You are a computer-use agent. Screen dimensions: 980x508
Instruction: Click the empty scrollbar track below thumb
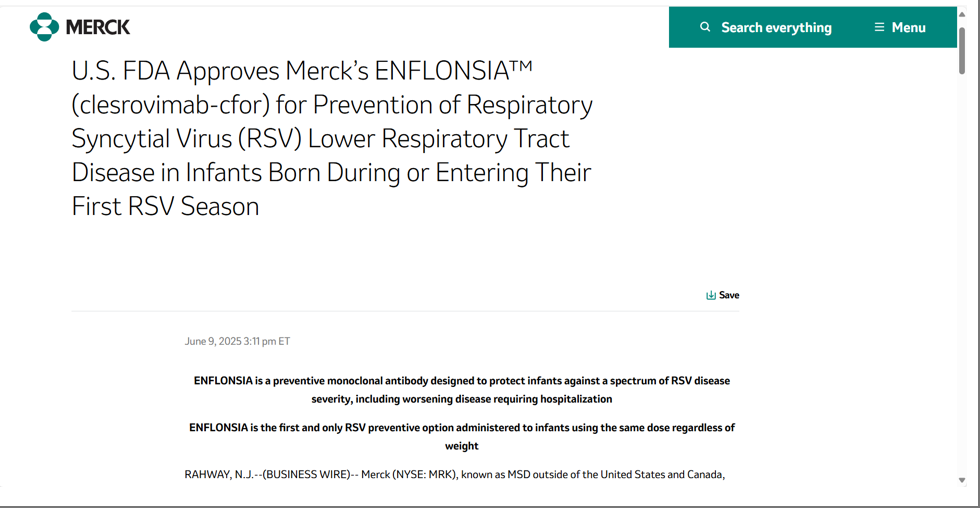(x=962, y=275)
